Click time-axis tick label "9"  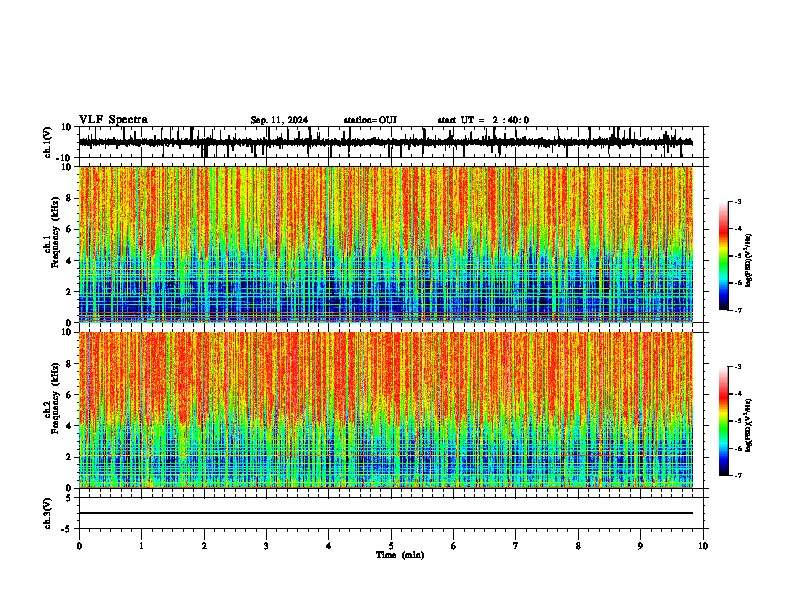click(x=640, y=546)
